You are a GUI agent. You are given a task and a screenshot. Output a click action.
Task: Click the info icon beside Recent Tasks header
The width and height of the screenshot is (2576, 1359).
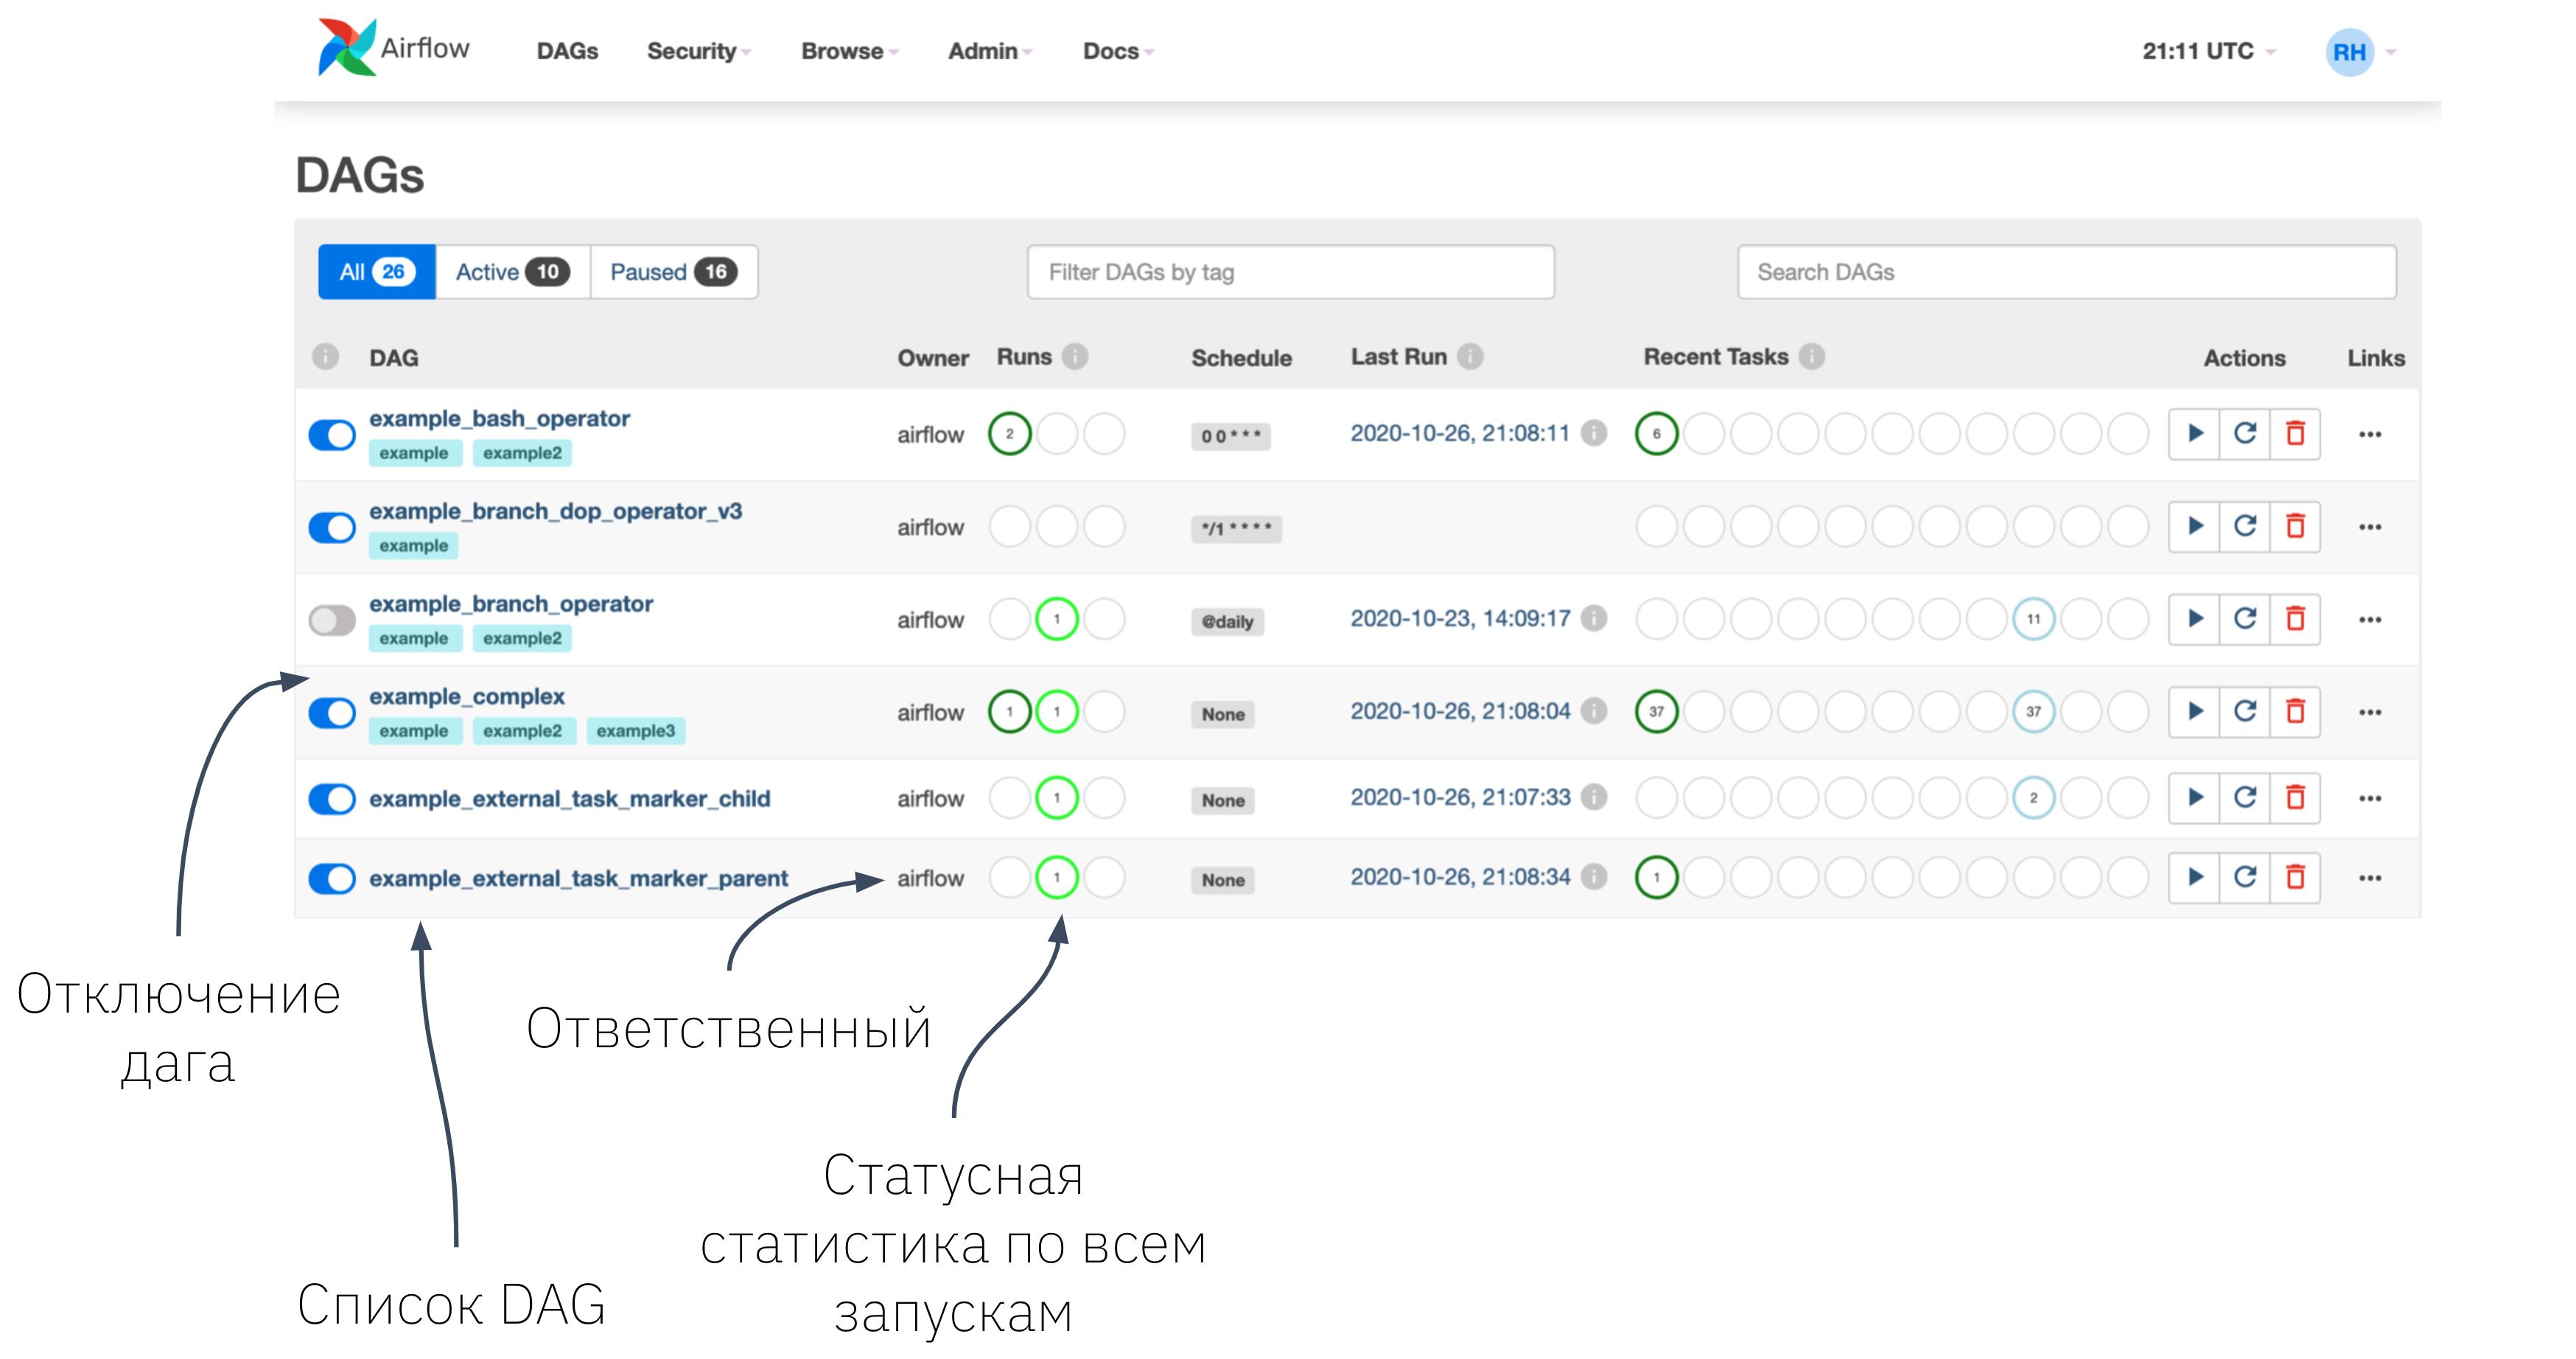(x=1811, y=357)
